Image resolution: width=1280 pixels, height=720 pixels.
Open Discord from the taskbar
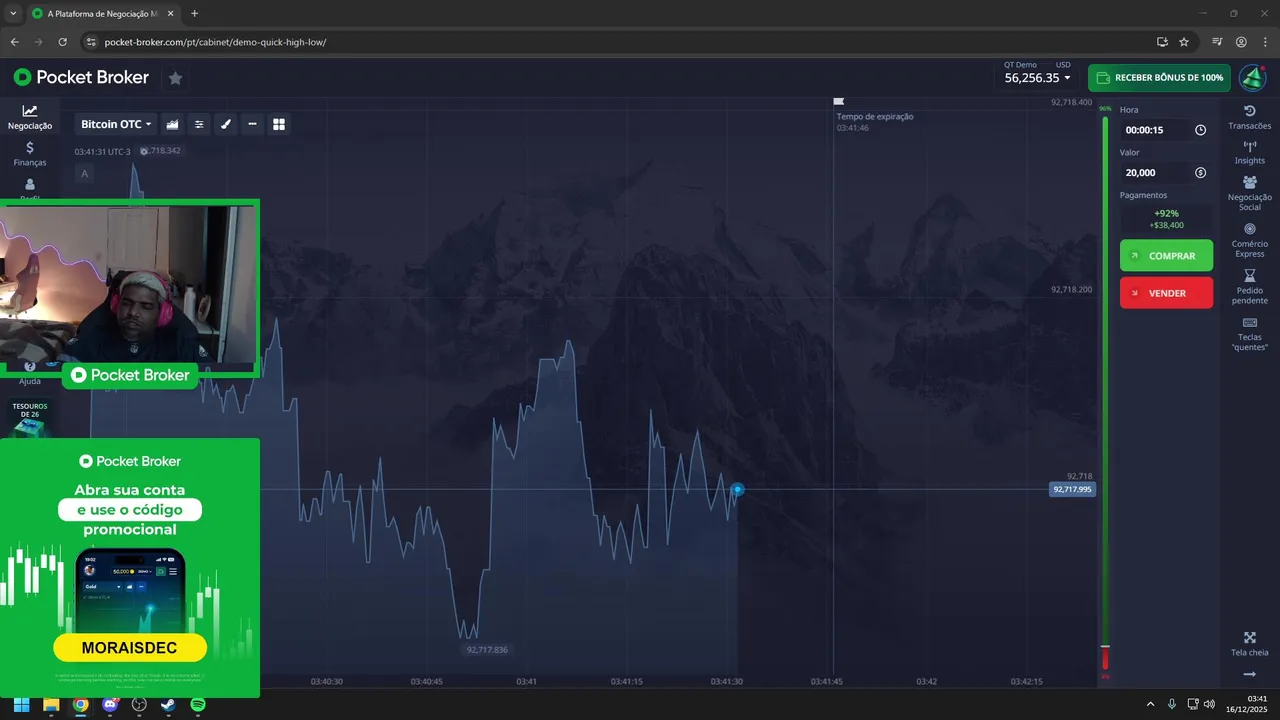(110, 704)
